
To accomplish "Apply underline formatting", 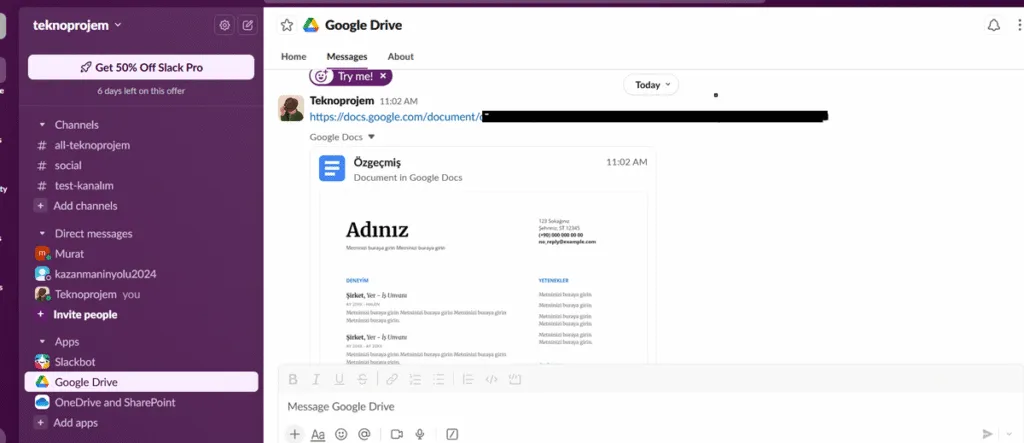I will pyautogui.click(x=339, y=380).
